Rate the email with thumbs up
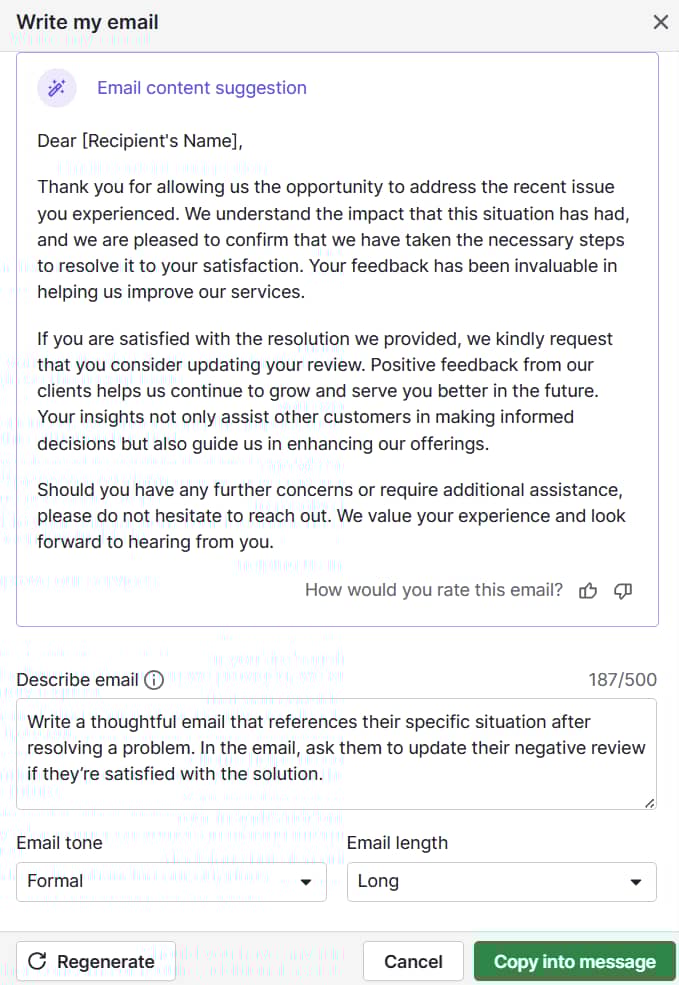 [x=588, y=591]
